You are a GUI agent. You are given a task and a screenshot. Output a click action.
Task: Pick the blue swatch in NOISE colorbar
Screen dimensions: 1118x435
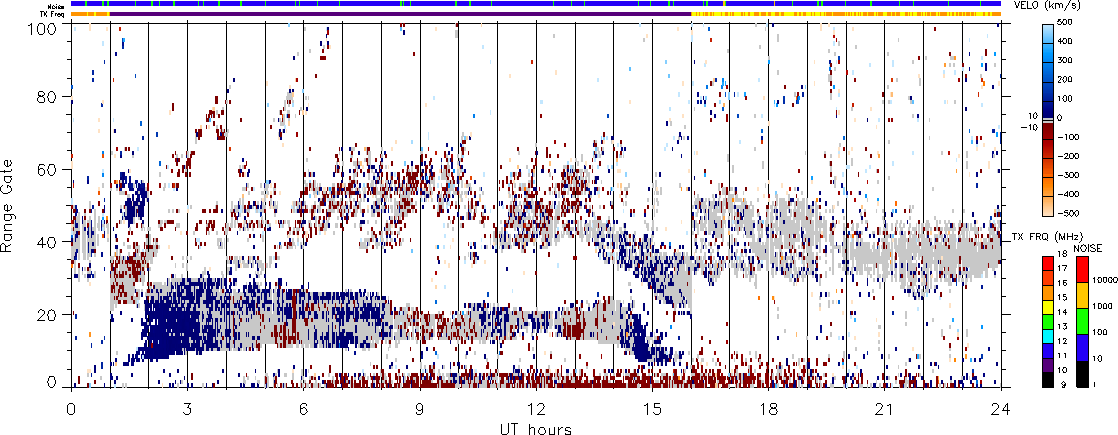[x=1082, y=348]
